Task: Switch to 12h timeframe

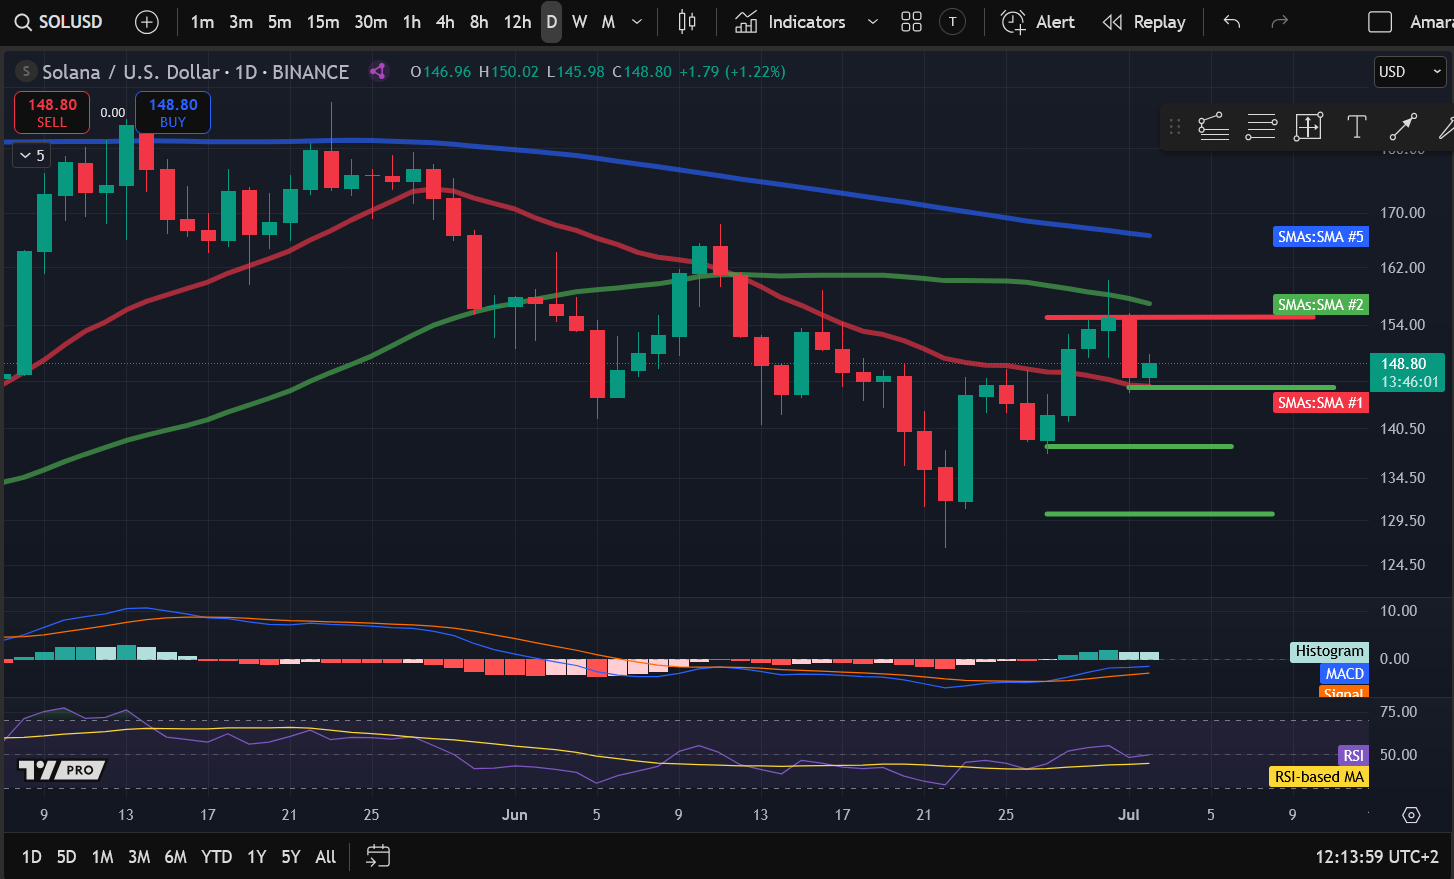Action: (x=517, y=22)
